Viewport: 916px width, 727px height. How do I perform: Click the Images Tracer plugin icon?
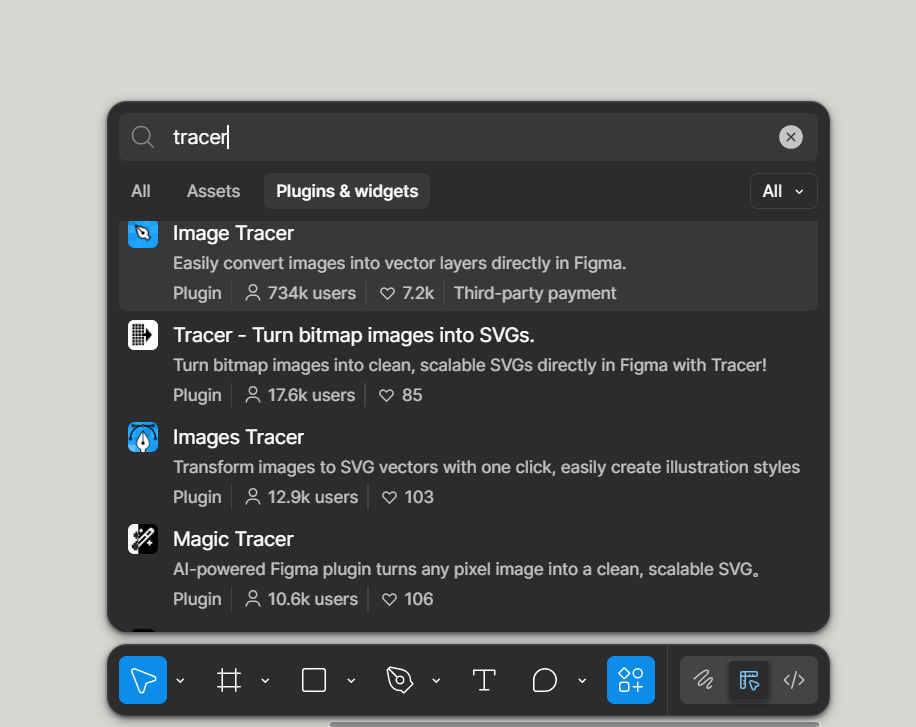pyautogui.click(x=143, y=437)
